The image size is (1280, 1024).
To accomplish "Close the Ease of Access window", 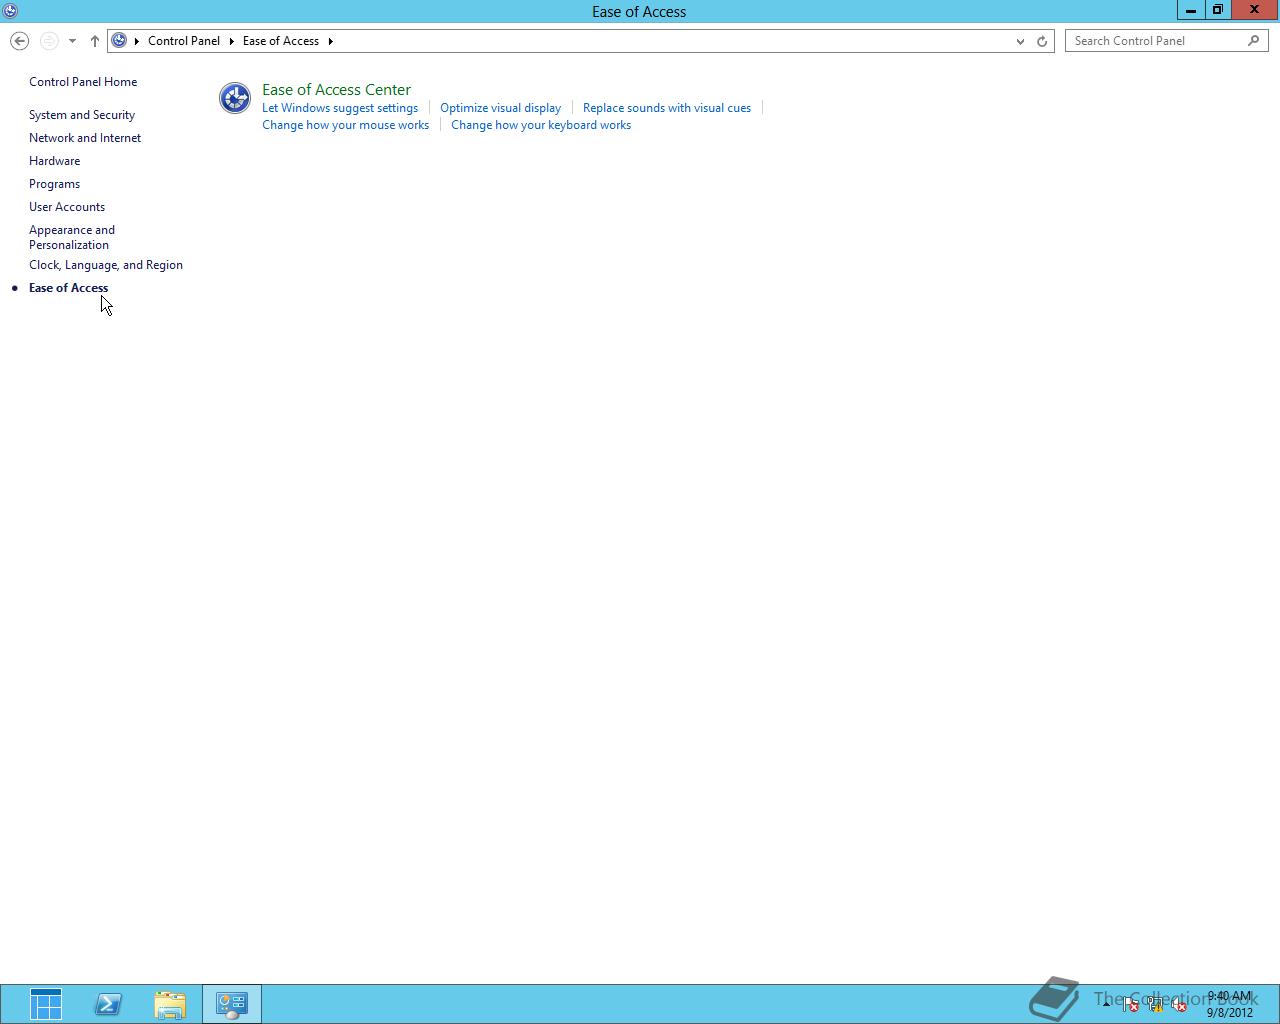I will tap(1254, 10).
